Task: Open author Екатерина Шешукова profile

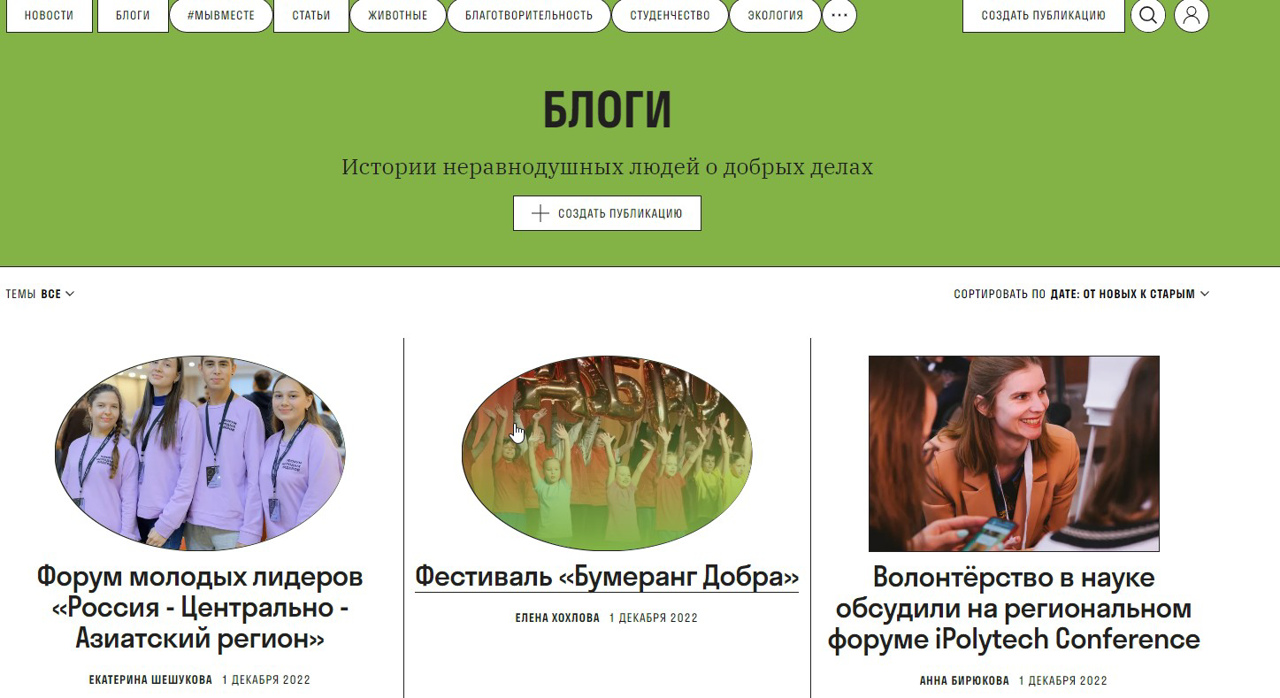Action: click(151, 680)
